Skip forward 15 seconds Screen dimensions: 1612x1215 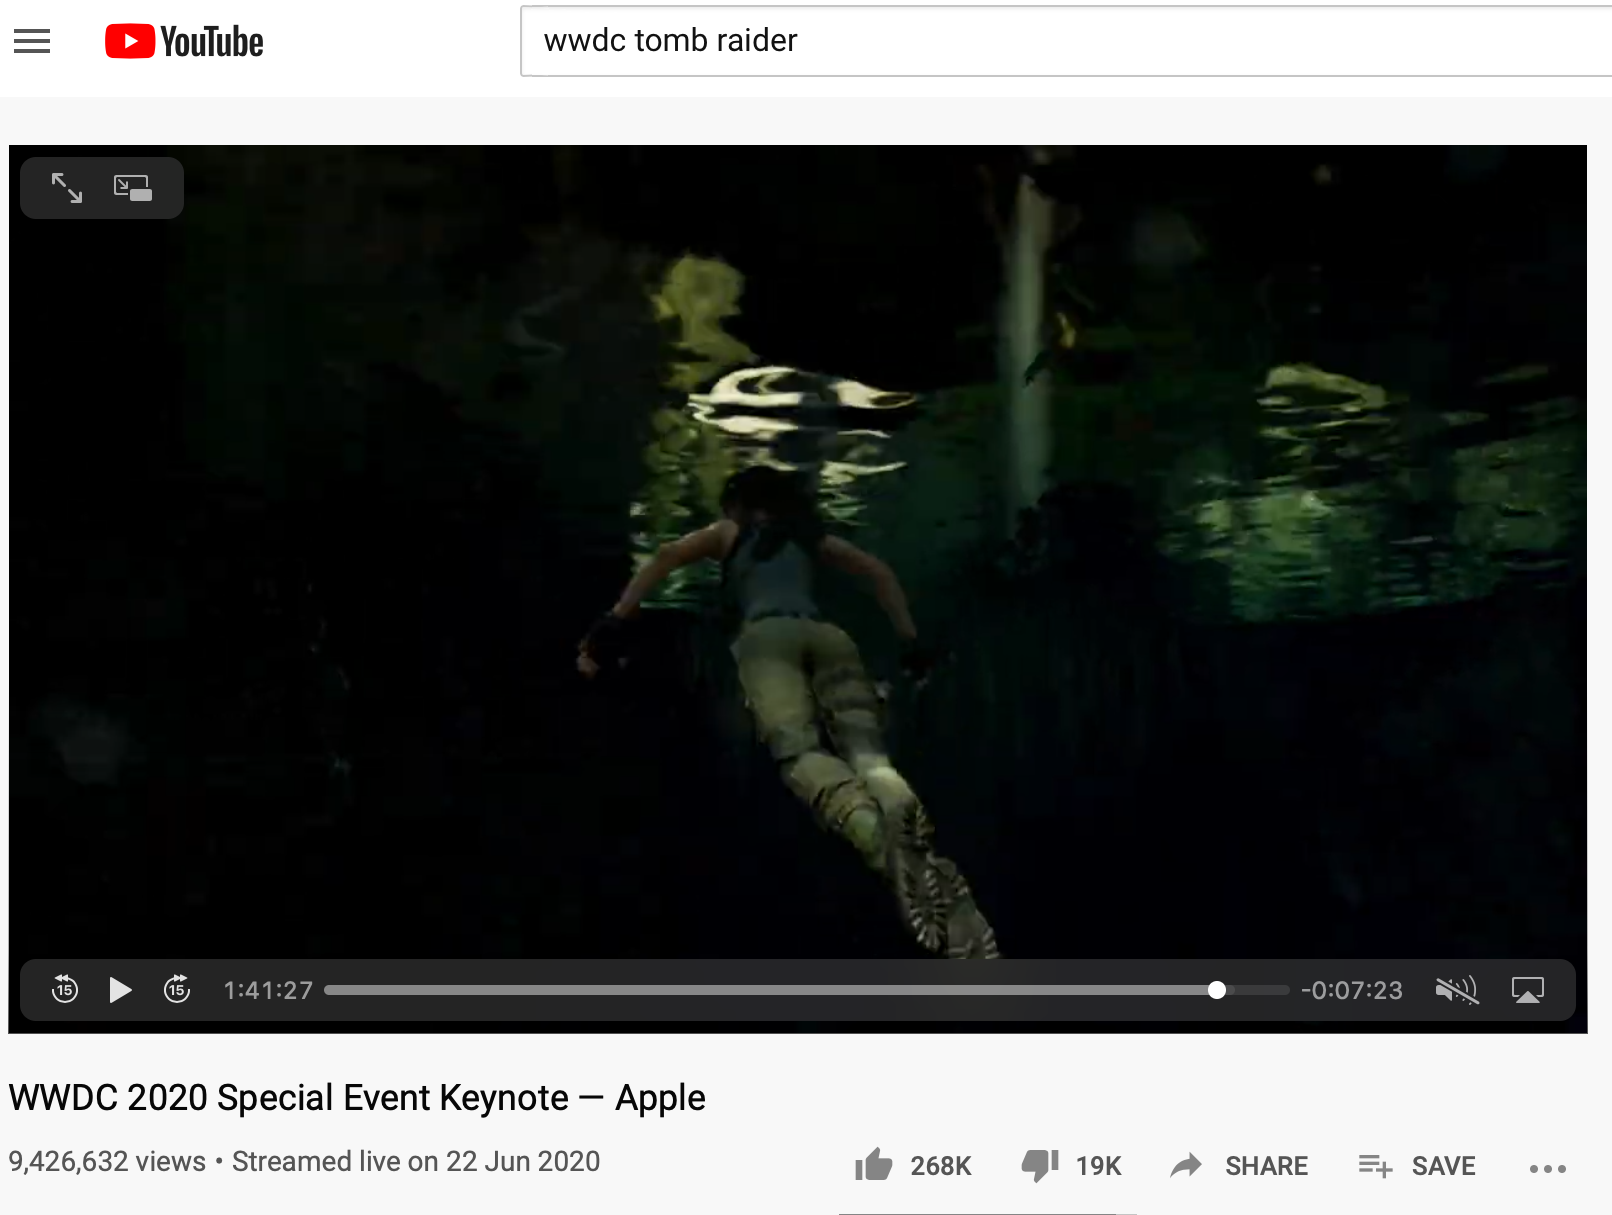coord(177,989)
